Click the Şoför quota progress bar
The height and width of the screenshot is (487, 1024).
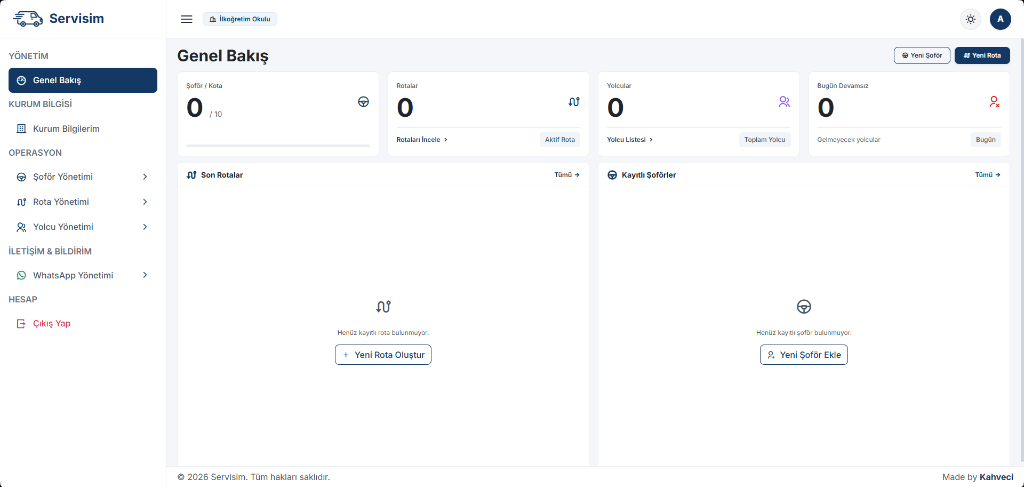[x=278, y=146]
